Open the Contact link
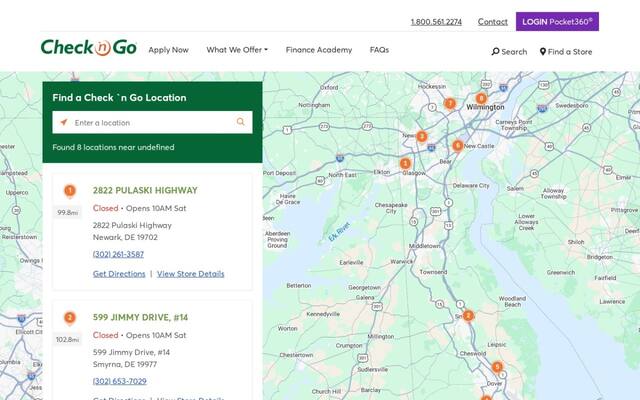 [493, 22]
